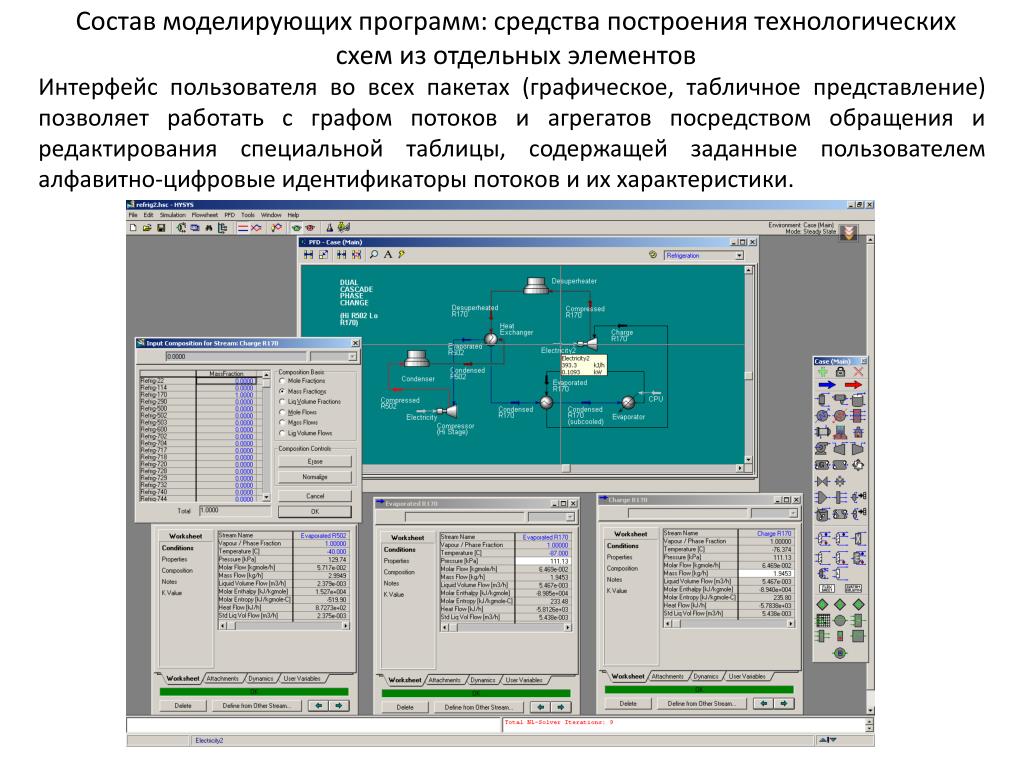Click the green icon atop the Case palette
The width and height of the screenshot is (1024, 768).
click(x=822, y=372)
